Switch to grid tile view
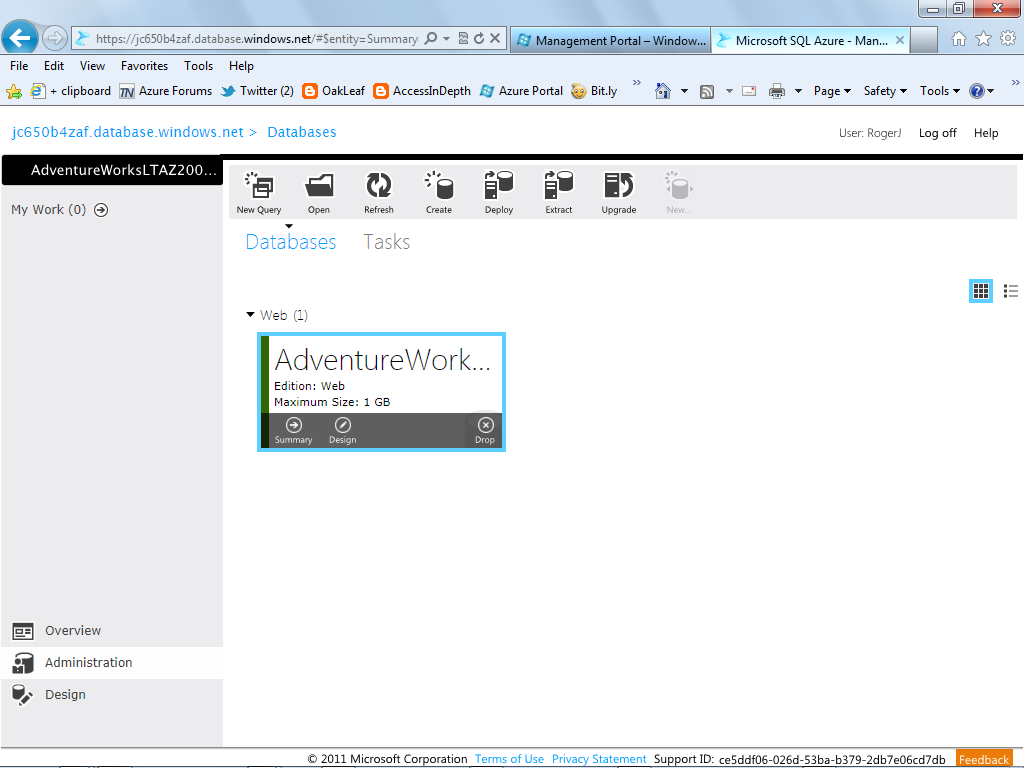The width and height of the screenshot is (1024, 768). [x=981, y=291]
